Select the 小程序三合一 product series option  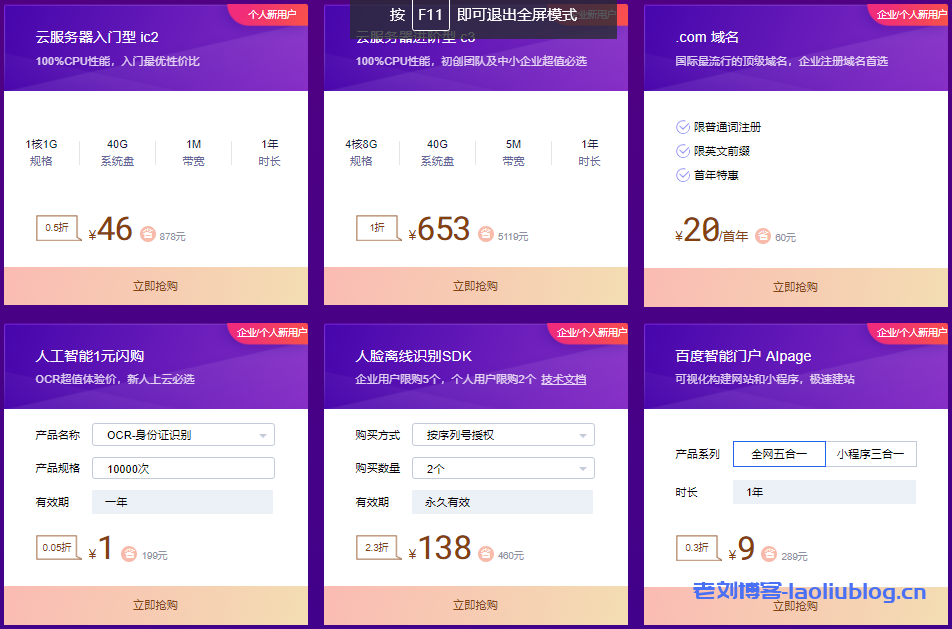(871, 453)
